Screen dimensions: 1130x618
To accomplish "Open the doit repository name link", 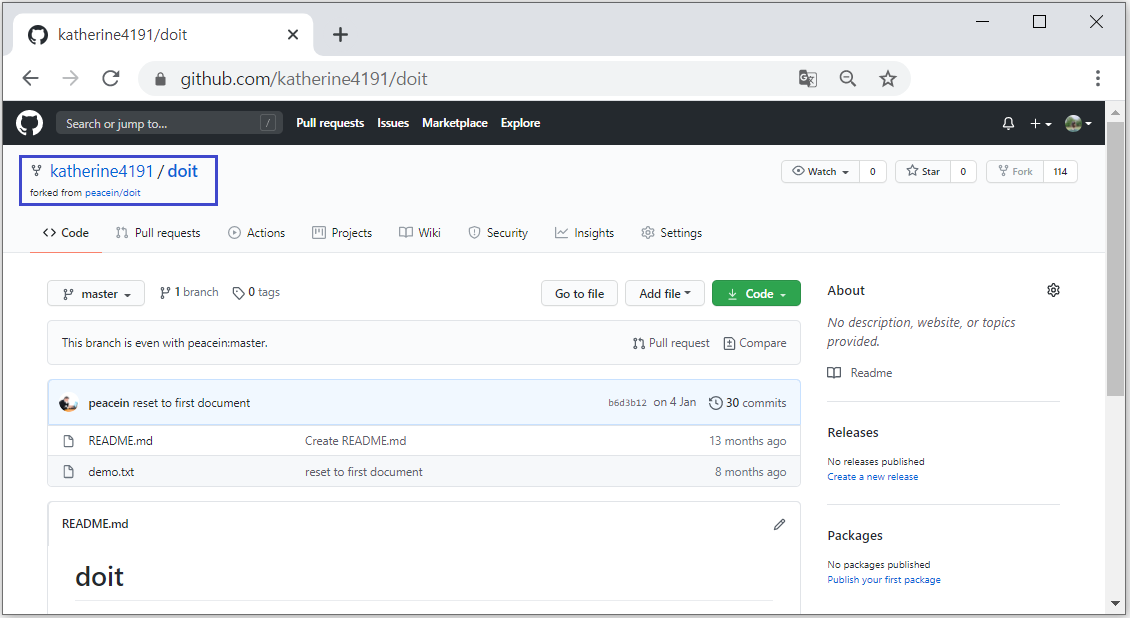I will (x=182, y=171).
